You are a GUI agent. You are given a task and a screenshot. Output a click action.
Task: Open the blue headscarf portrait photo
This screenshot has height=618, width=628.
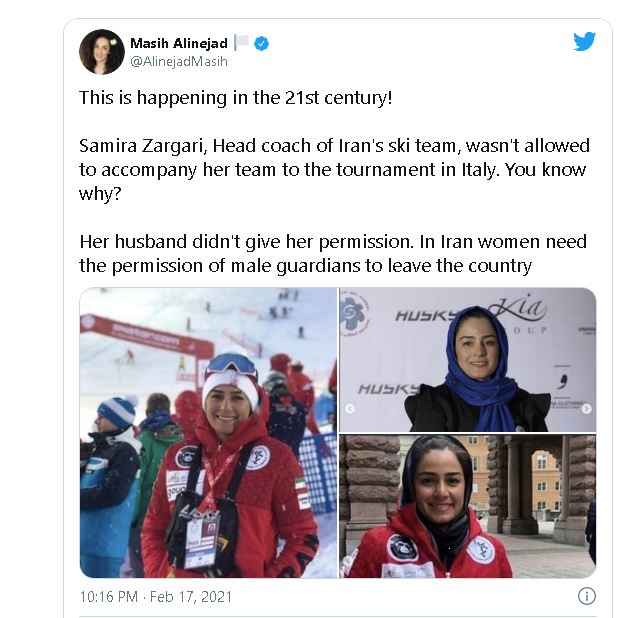click(x=468, y=360)
